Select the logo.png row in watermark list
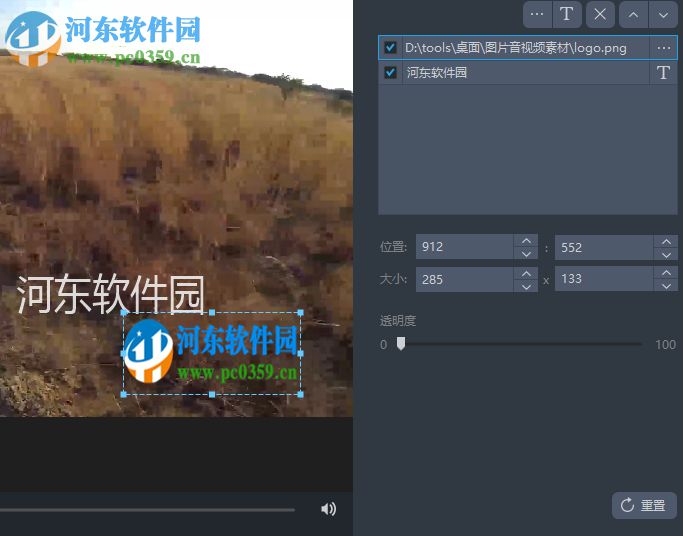Image resolution: width=683 pixels, height=536 pixels. (x=527, y=48)
